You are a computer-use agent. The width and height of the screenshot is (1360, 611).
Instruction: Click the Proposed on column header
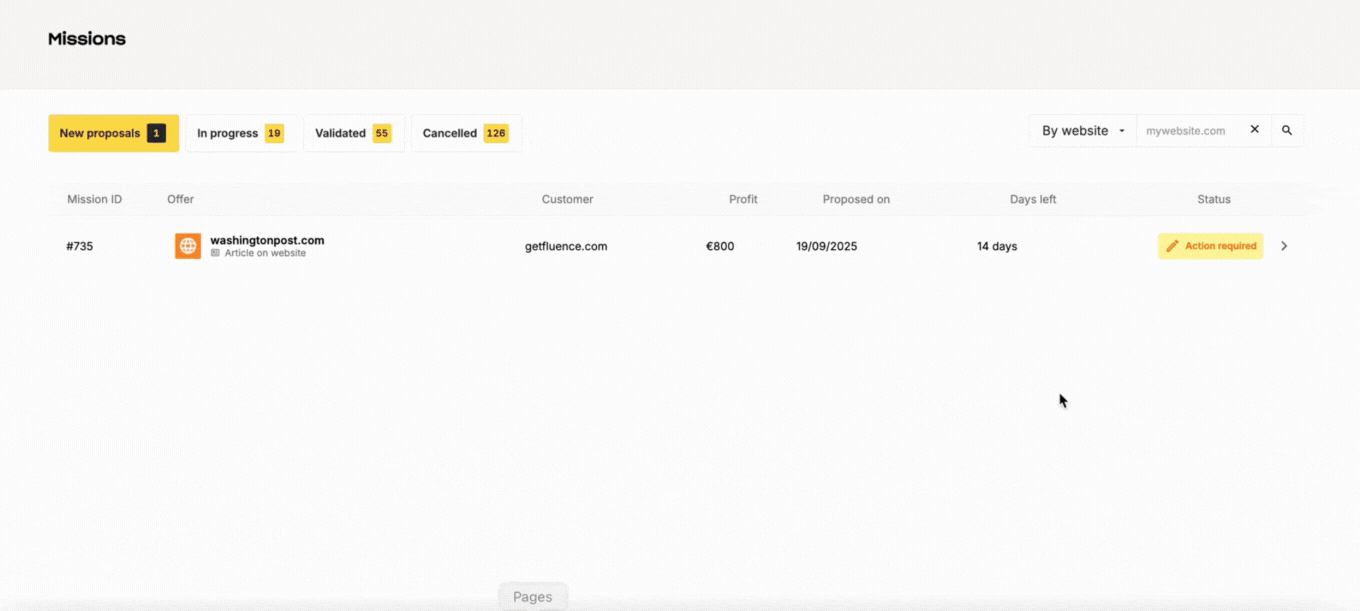click(856, 199)
